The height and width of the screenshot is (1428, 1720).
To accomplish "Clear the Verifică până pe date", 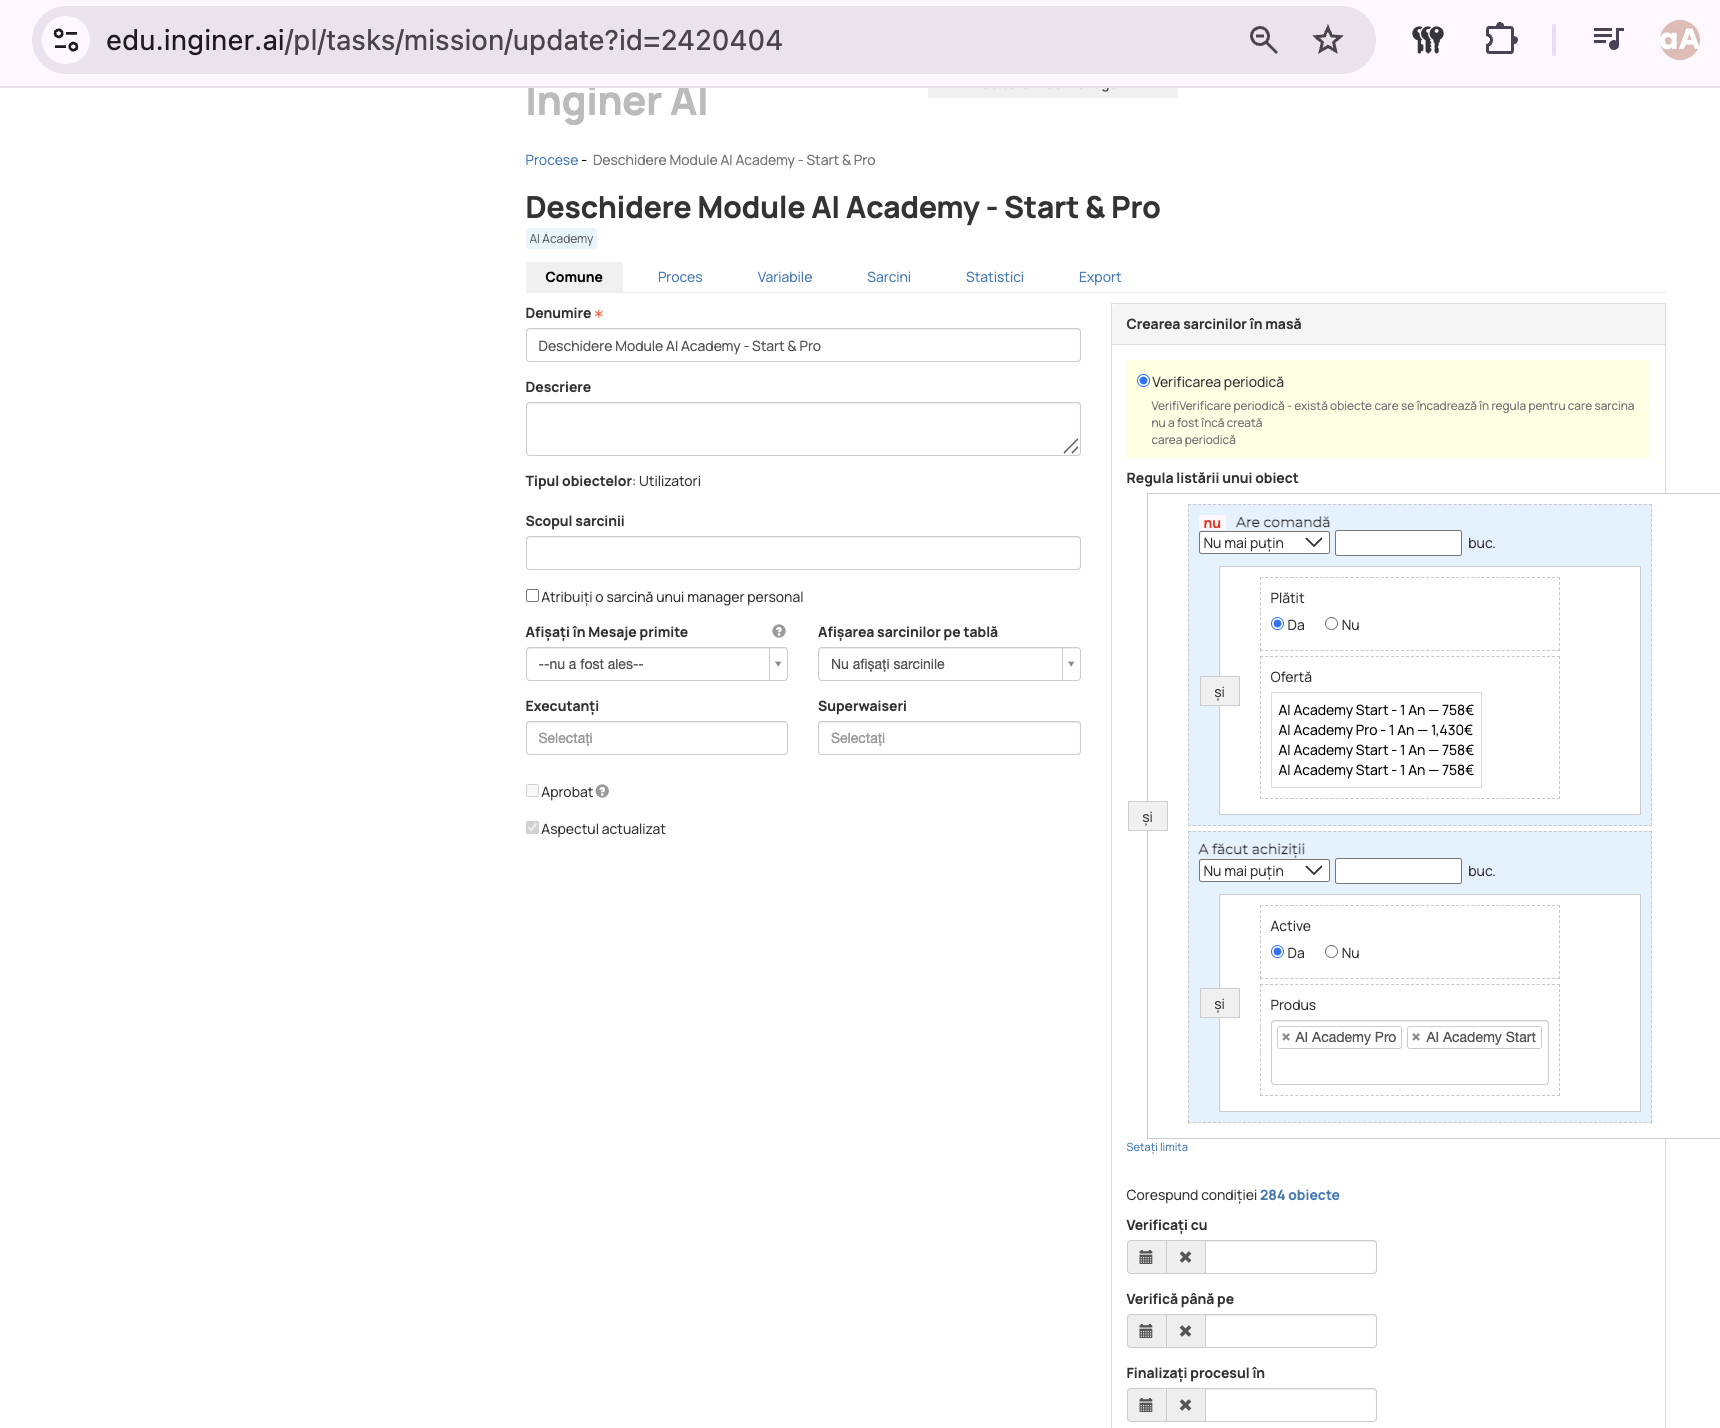I will point(1185,1331).
